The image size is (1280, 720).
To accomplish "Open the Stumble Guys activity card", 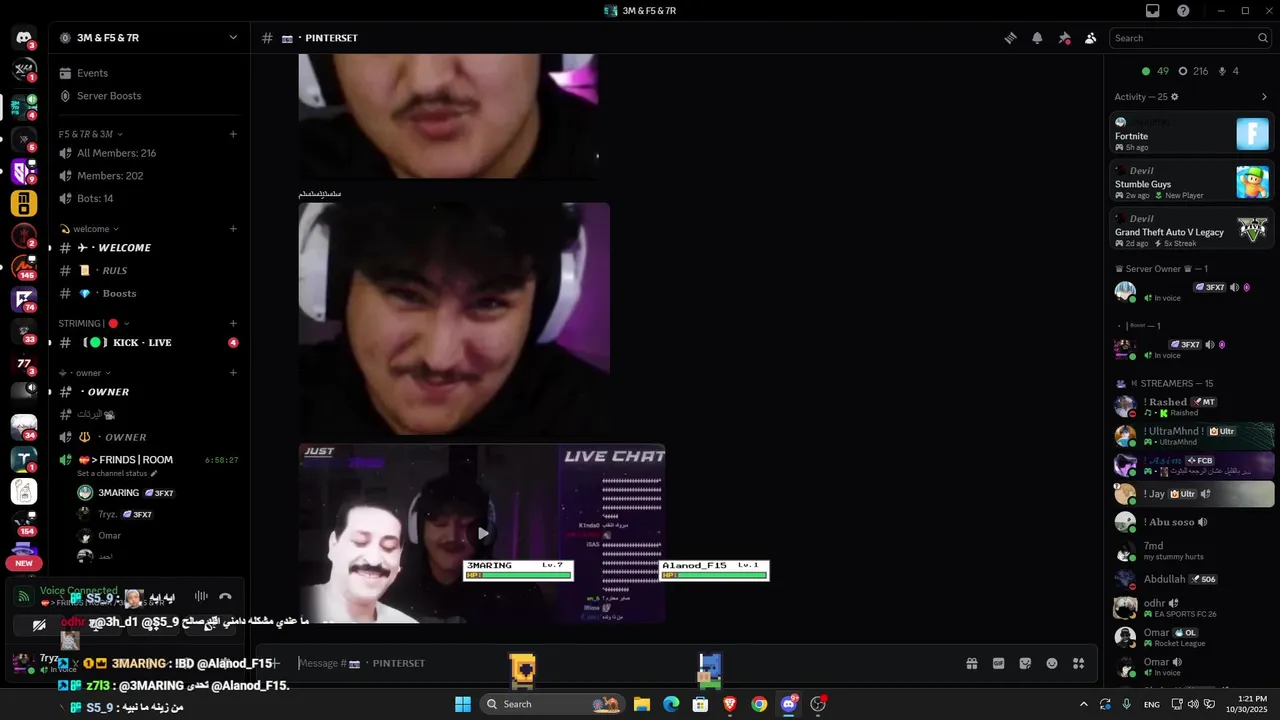I will [x=1192, y=182].
